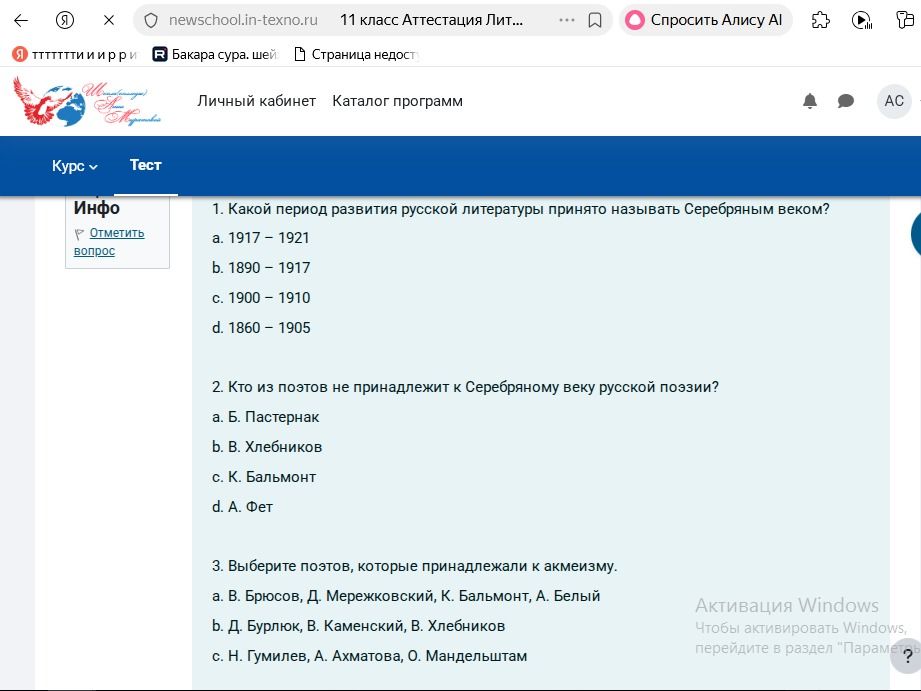Open the AC user avatar menu
Viewport: 921px width, 691px height.
click(894, 101)
